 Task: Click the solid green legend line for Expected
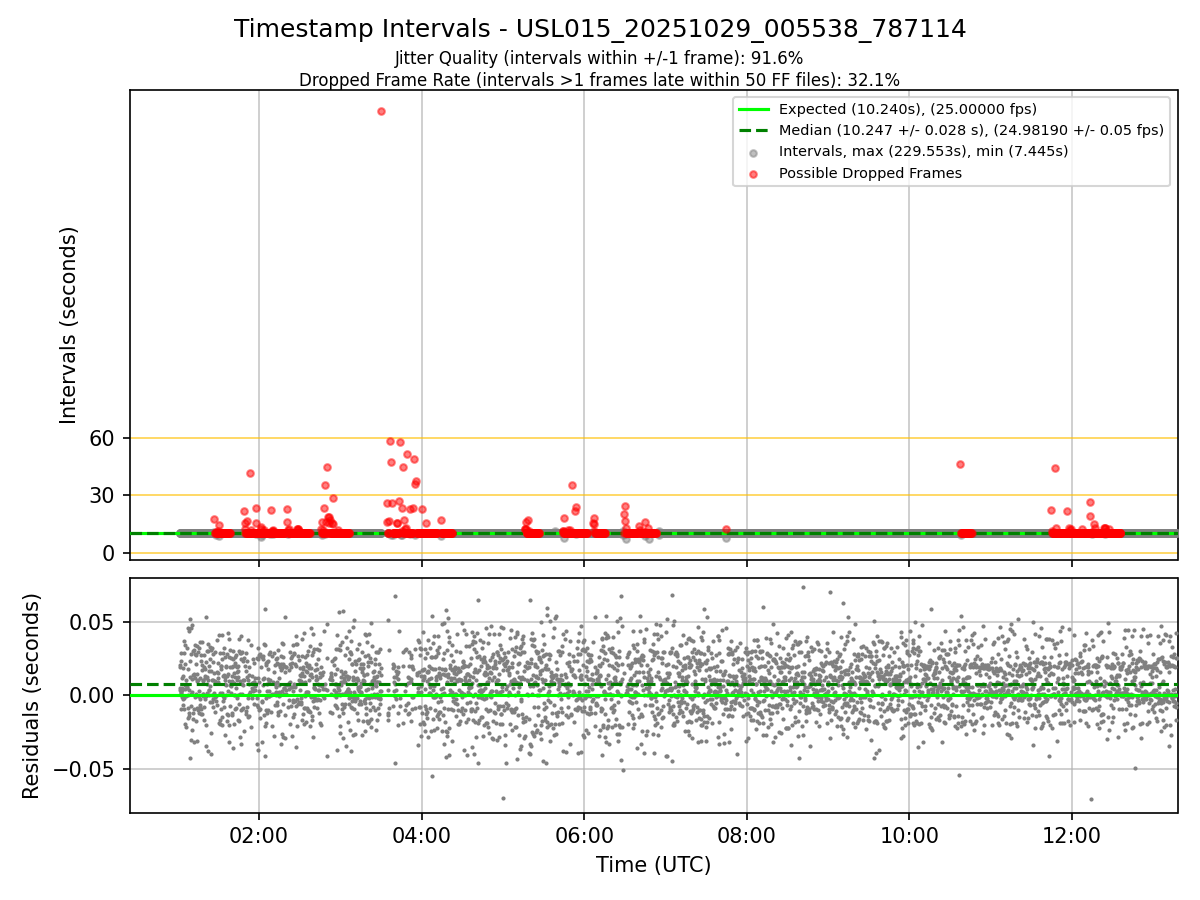pos(754,109)
